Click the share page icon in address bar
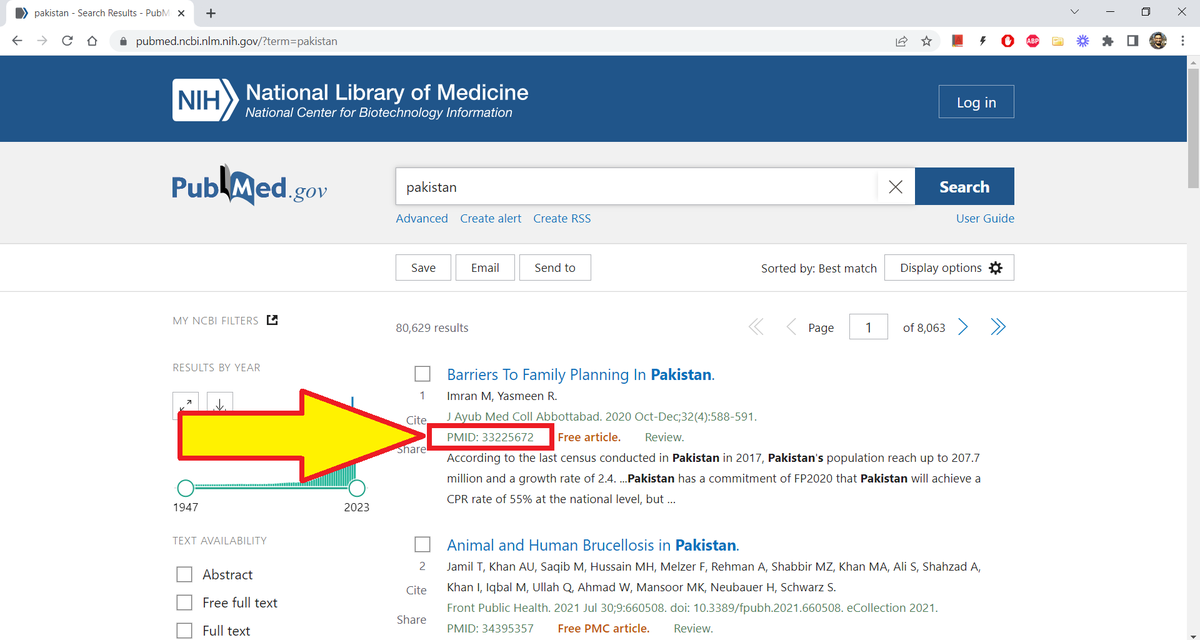The image size is (1200, 640). (901, 41)
